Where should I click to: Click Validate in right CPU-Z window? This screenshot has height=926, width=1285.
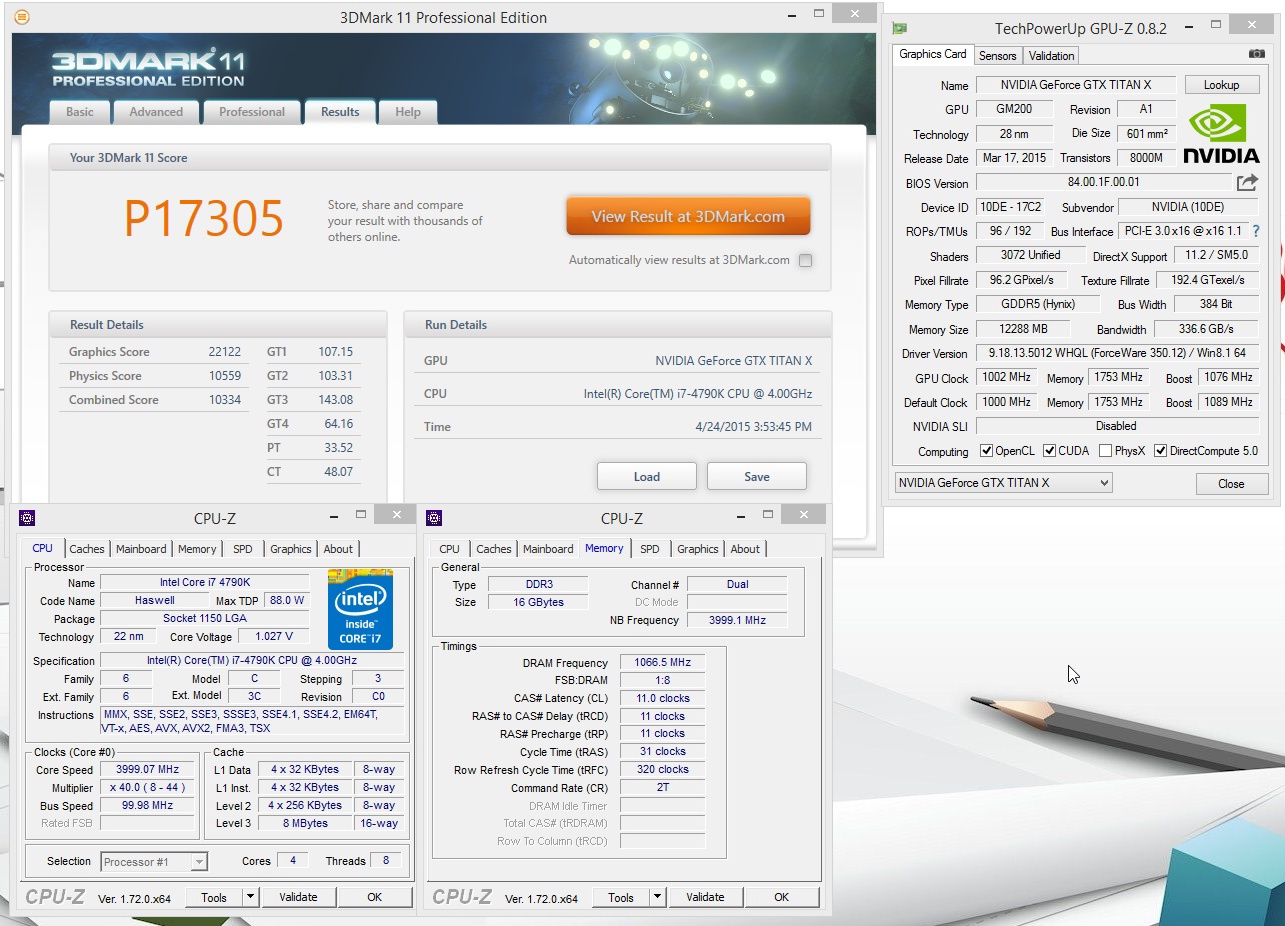coord(705,897)
